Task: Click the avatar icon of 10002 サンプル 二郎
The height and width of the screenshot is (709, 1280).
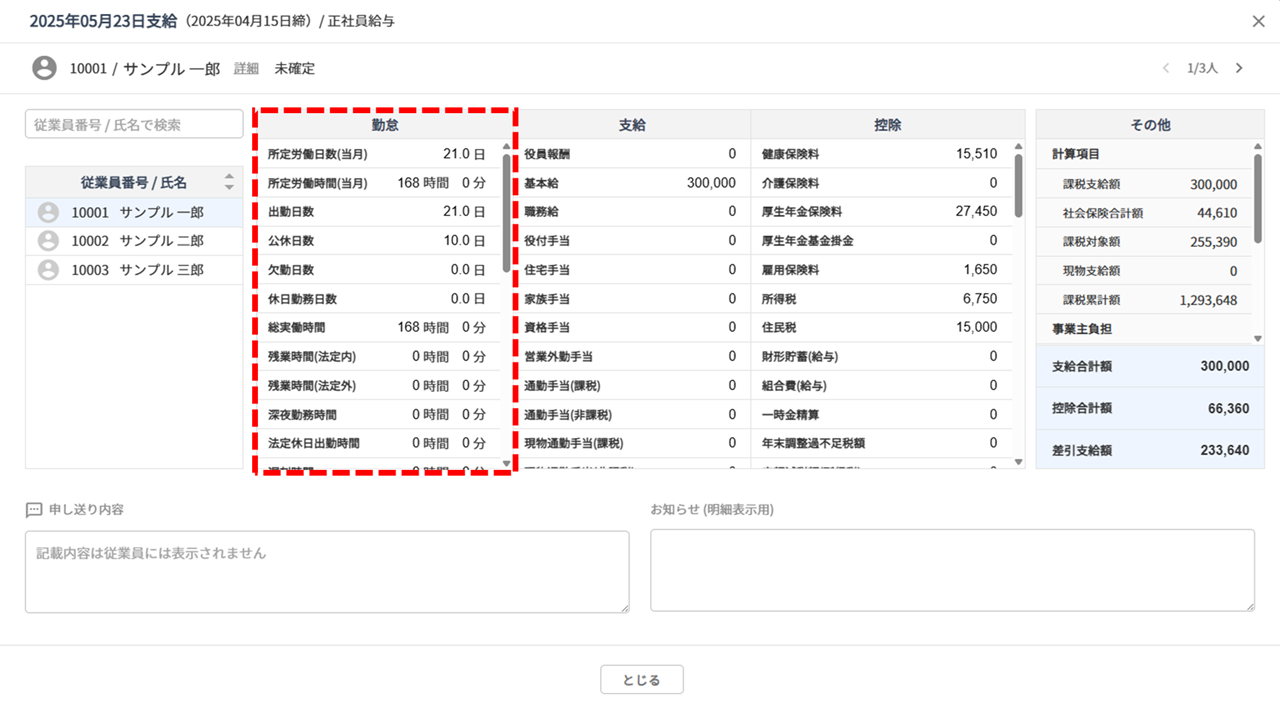Action: click(x=48, y=241)
